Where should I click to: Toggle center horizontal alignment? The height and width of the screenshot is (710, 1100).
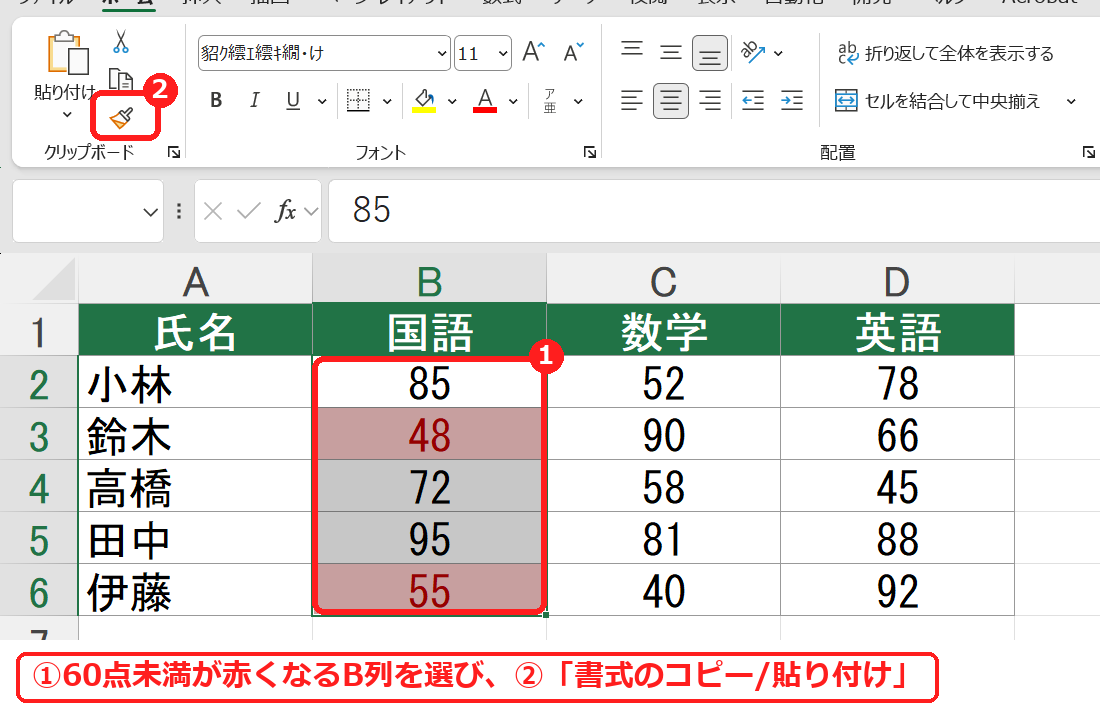click(671, 101)
